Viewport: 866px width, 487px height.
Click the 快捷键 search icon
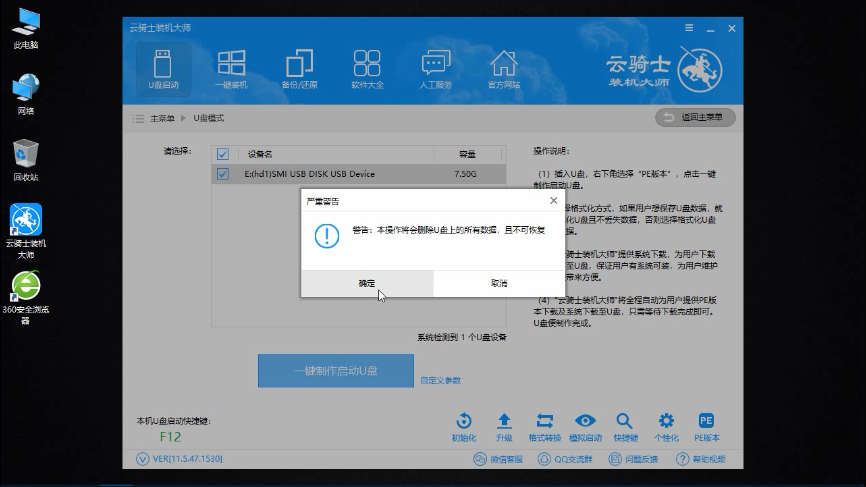click(x=625, y=427)
